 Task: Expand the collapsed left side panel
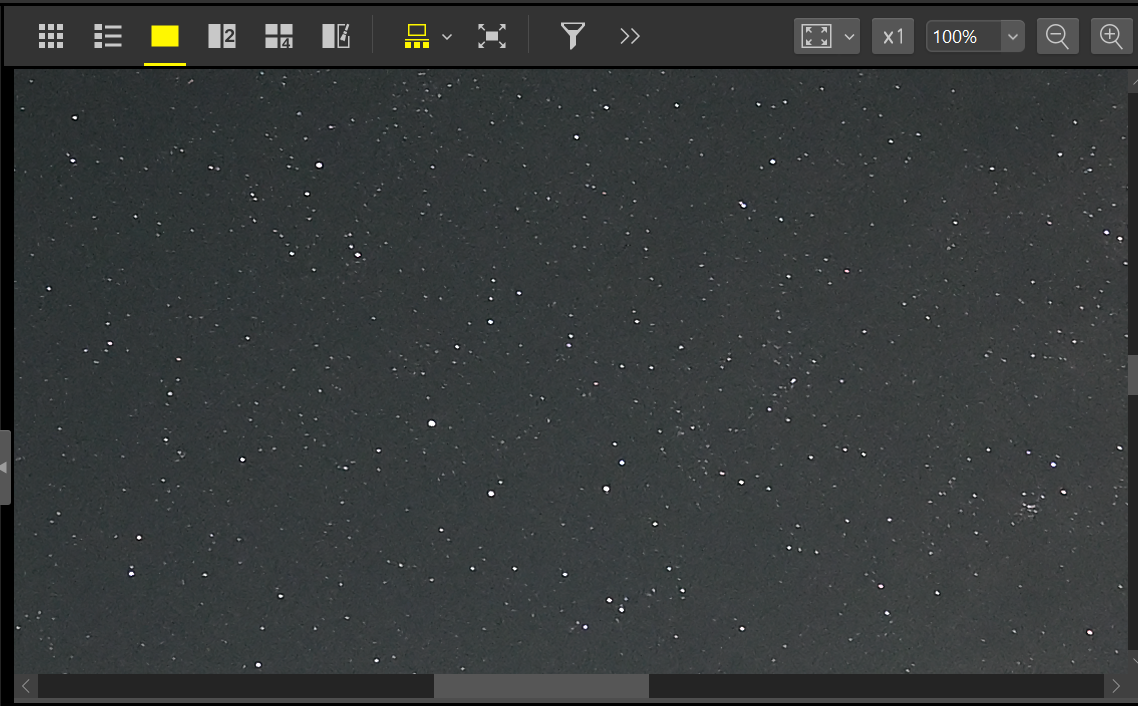pos(5,467)
